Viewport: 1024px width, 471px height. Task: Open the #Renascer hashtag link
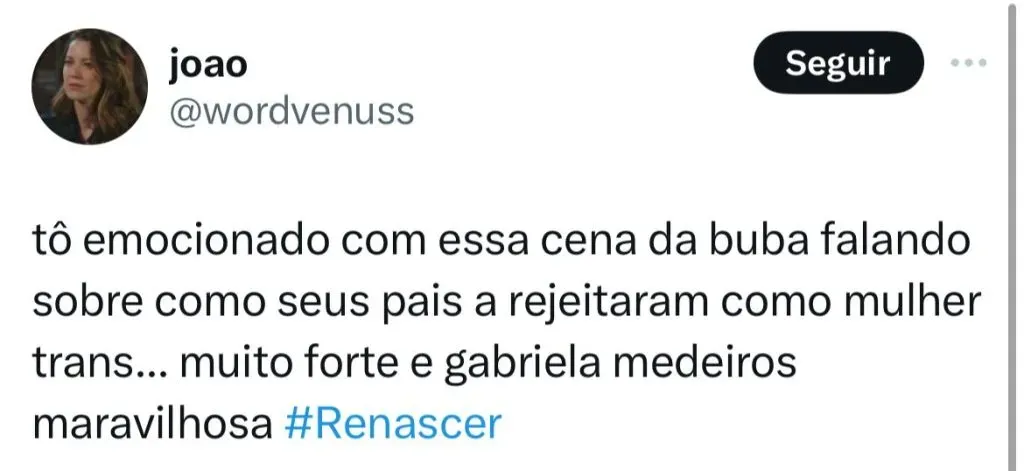pyautogui.click(x=392, y=423)
